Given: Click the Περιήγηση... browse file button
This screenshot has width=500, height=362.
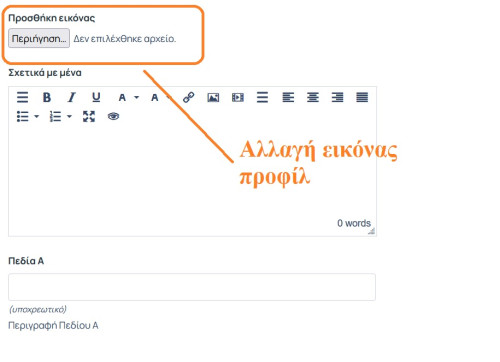Looking at the screenshot, I should (x=39, y=38).
